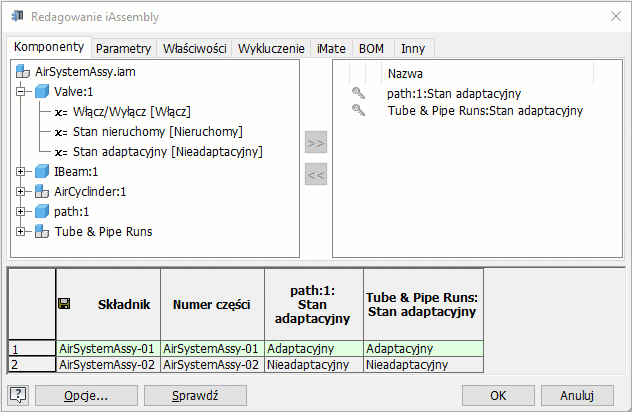This screenshot has height=412, width=632.
Task: Open the Inny tab
Action: (x=413, y=48)
